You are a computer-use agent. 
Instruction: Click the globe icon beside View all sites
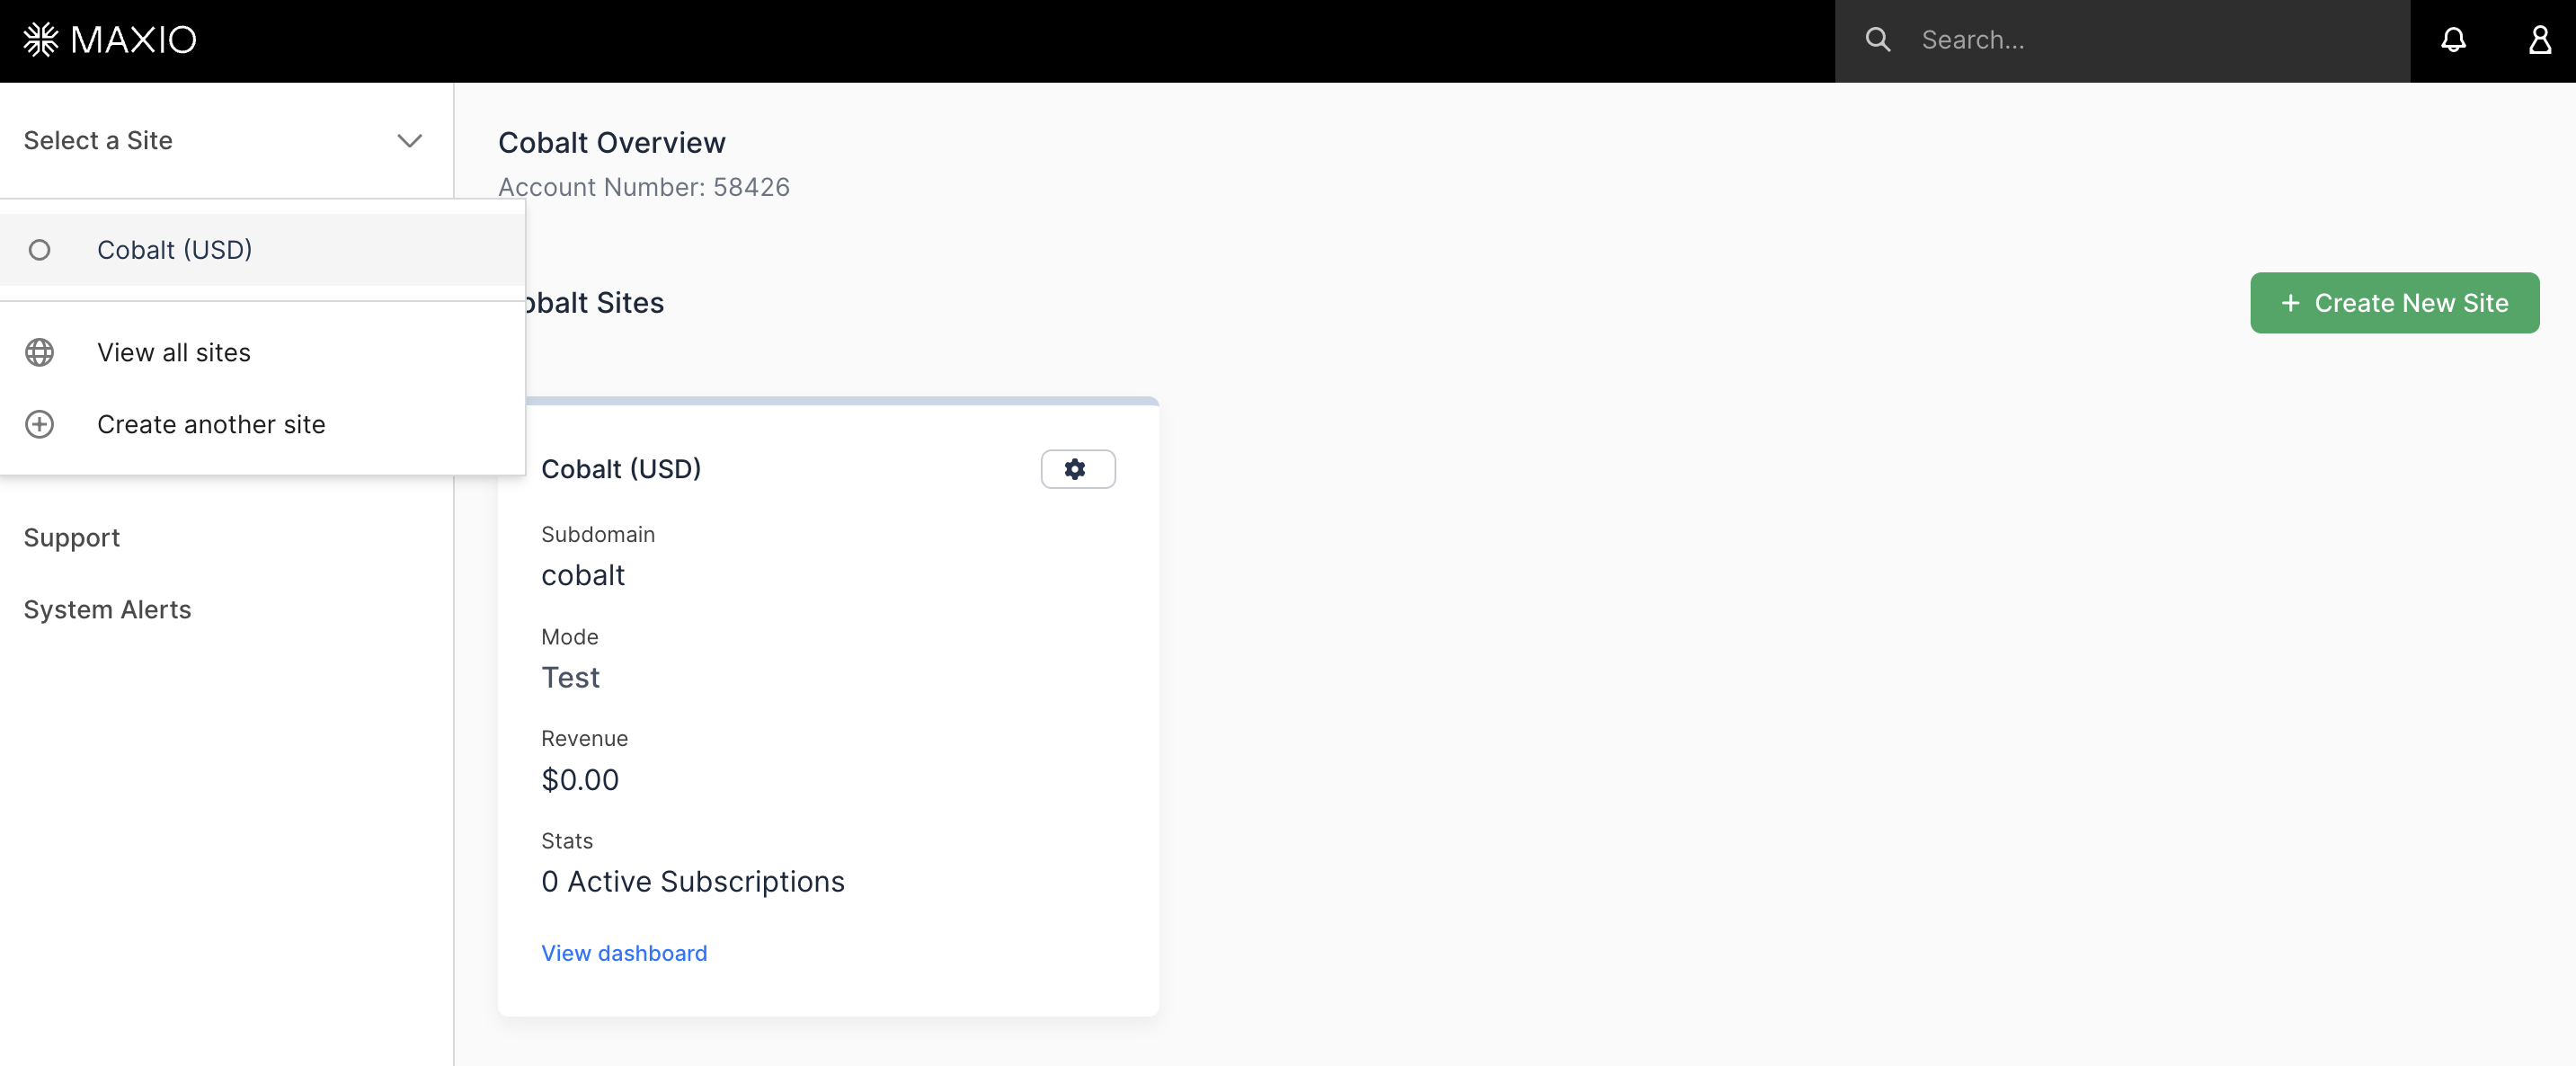tap(39, 352)
